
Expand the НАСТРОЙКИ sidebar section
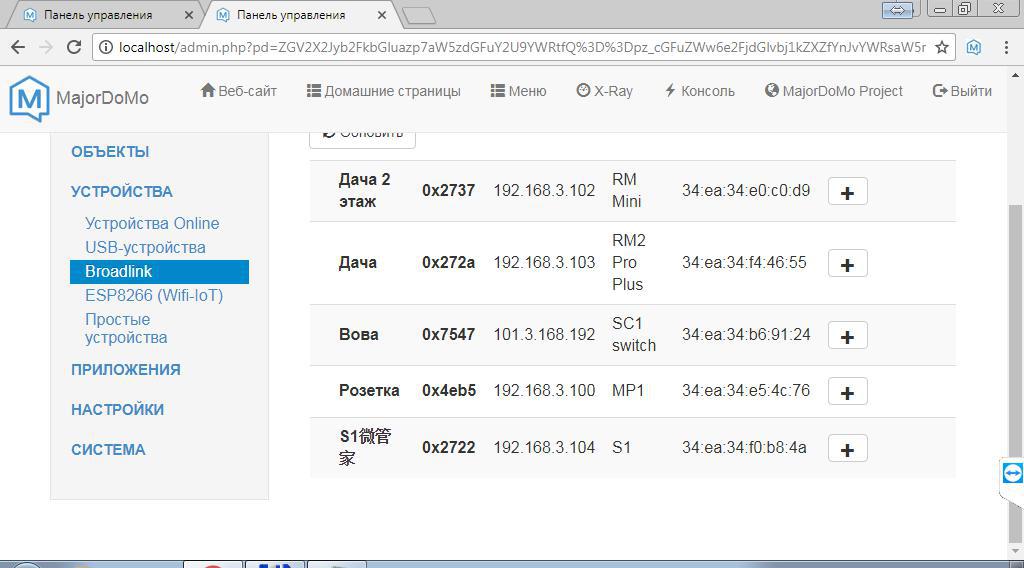point(118,409)
